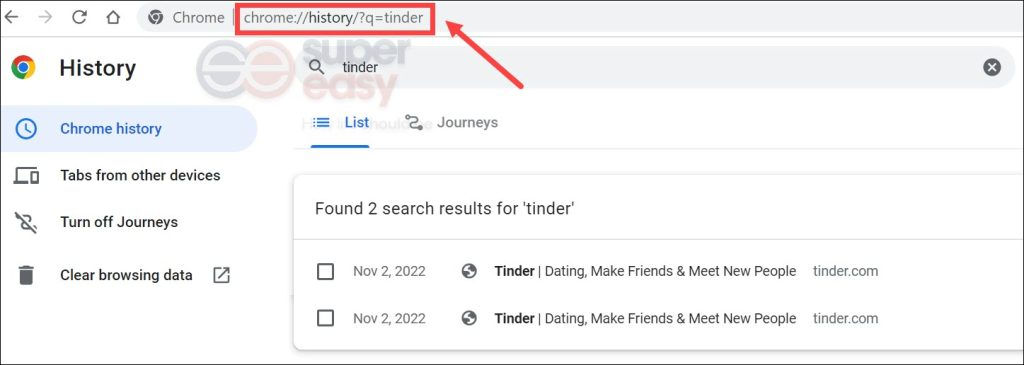
Task: Click the history search text field
Action: [x=653, y=67]
